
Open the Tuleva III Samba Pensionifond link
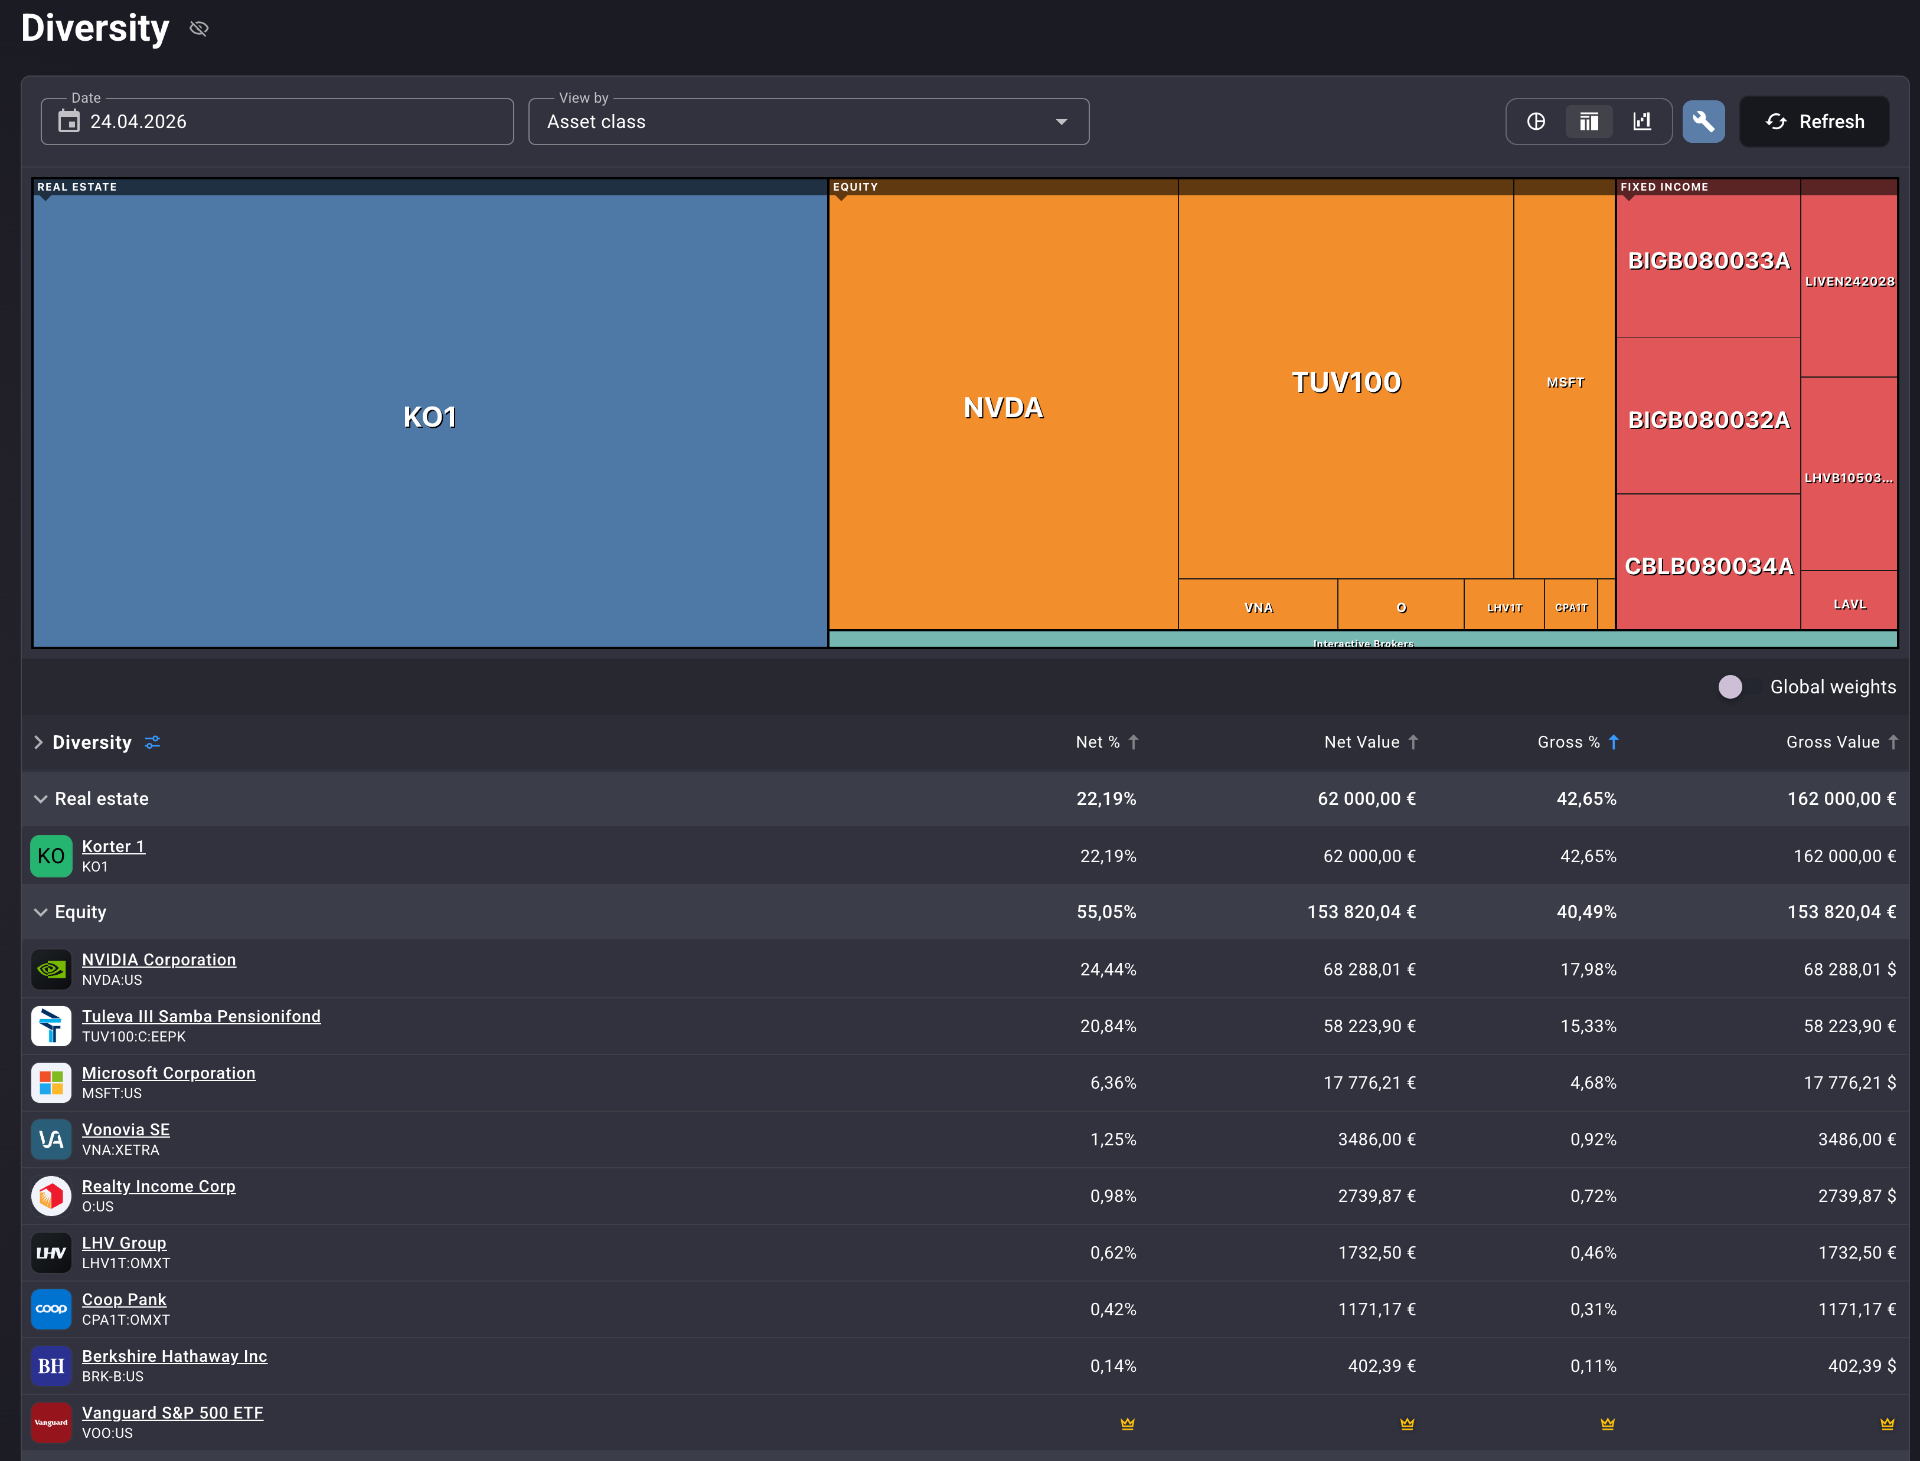201,1016
